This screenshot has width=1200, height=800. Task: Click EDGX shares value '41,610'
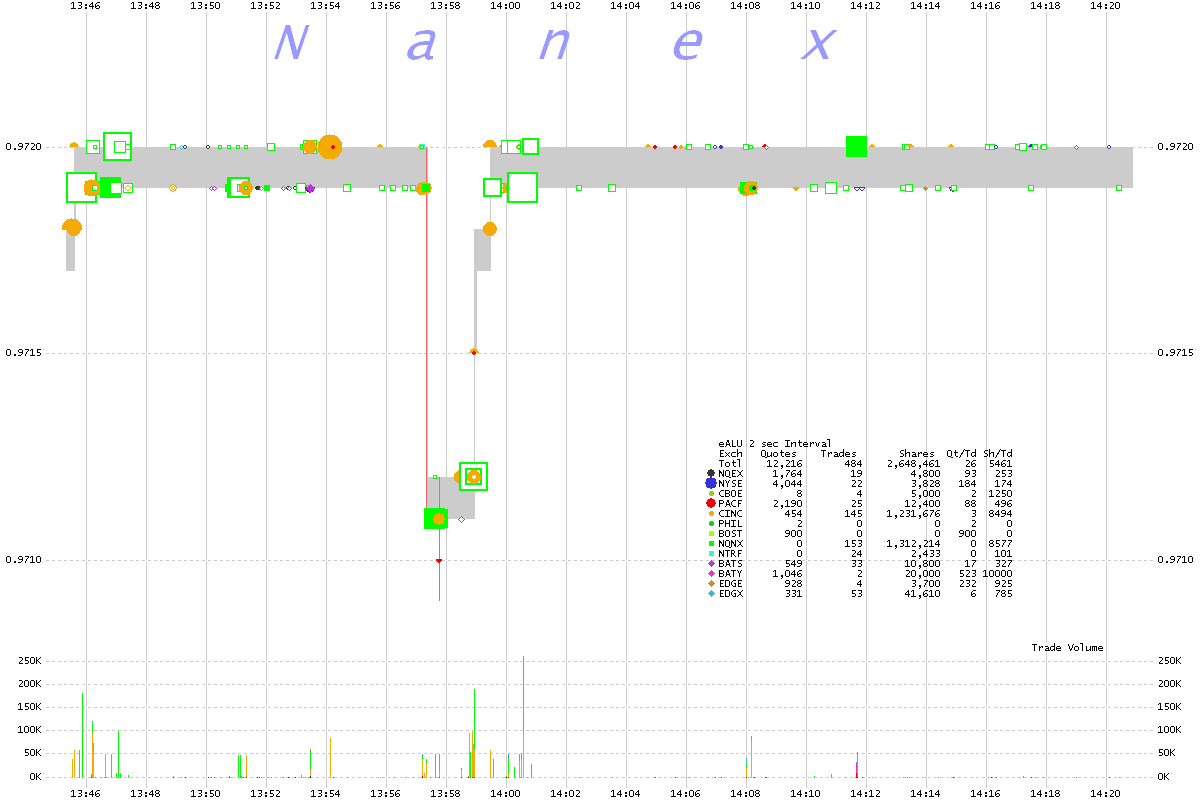[921, 593]
